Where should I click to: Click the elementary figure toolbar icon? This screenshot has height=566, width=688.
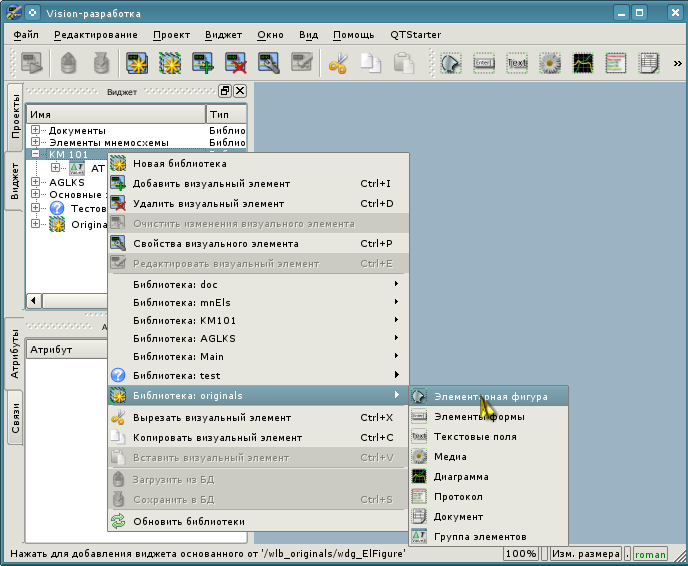(x=452, y=64)
